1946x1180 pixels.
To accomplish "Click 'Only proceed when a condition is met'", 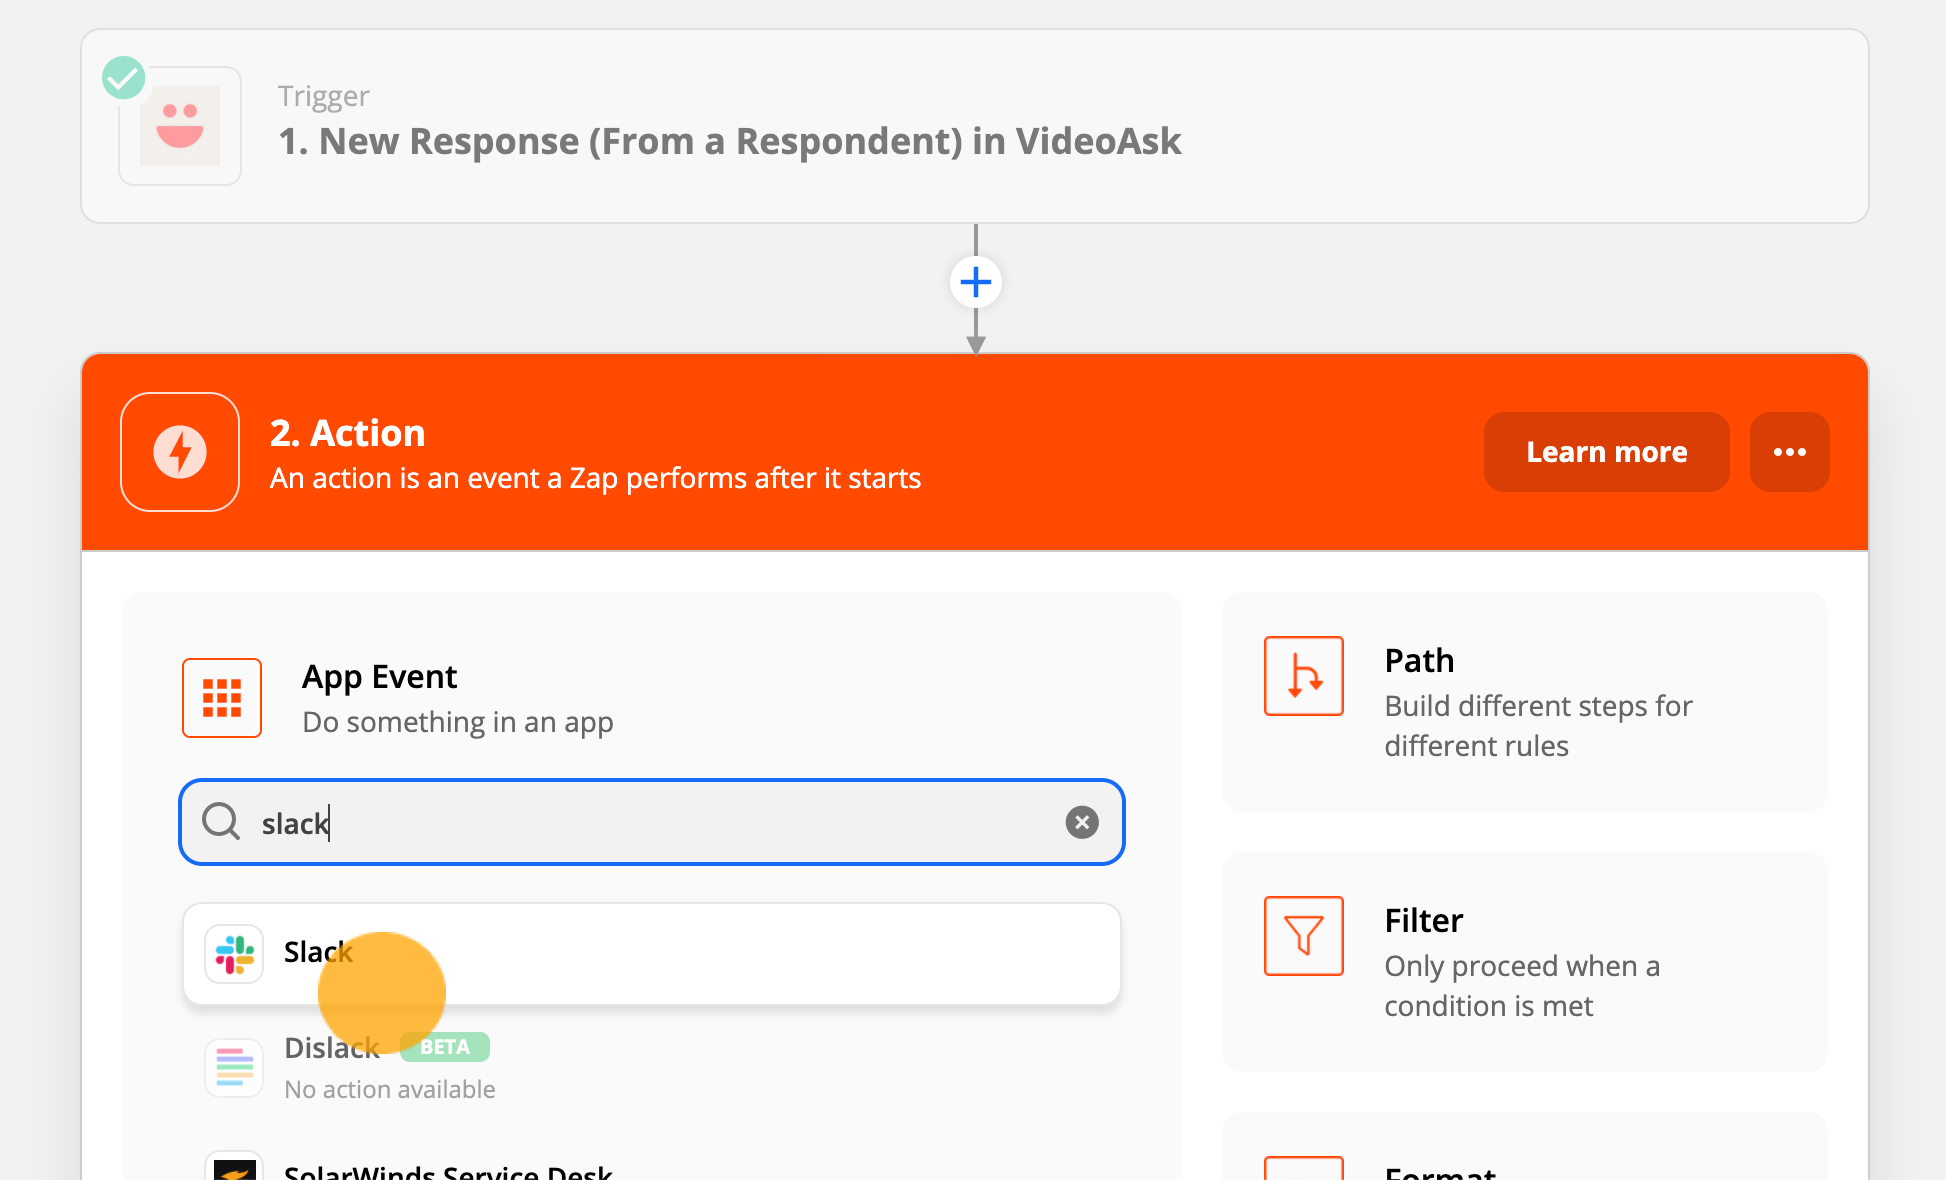I will 1522,986.
